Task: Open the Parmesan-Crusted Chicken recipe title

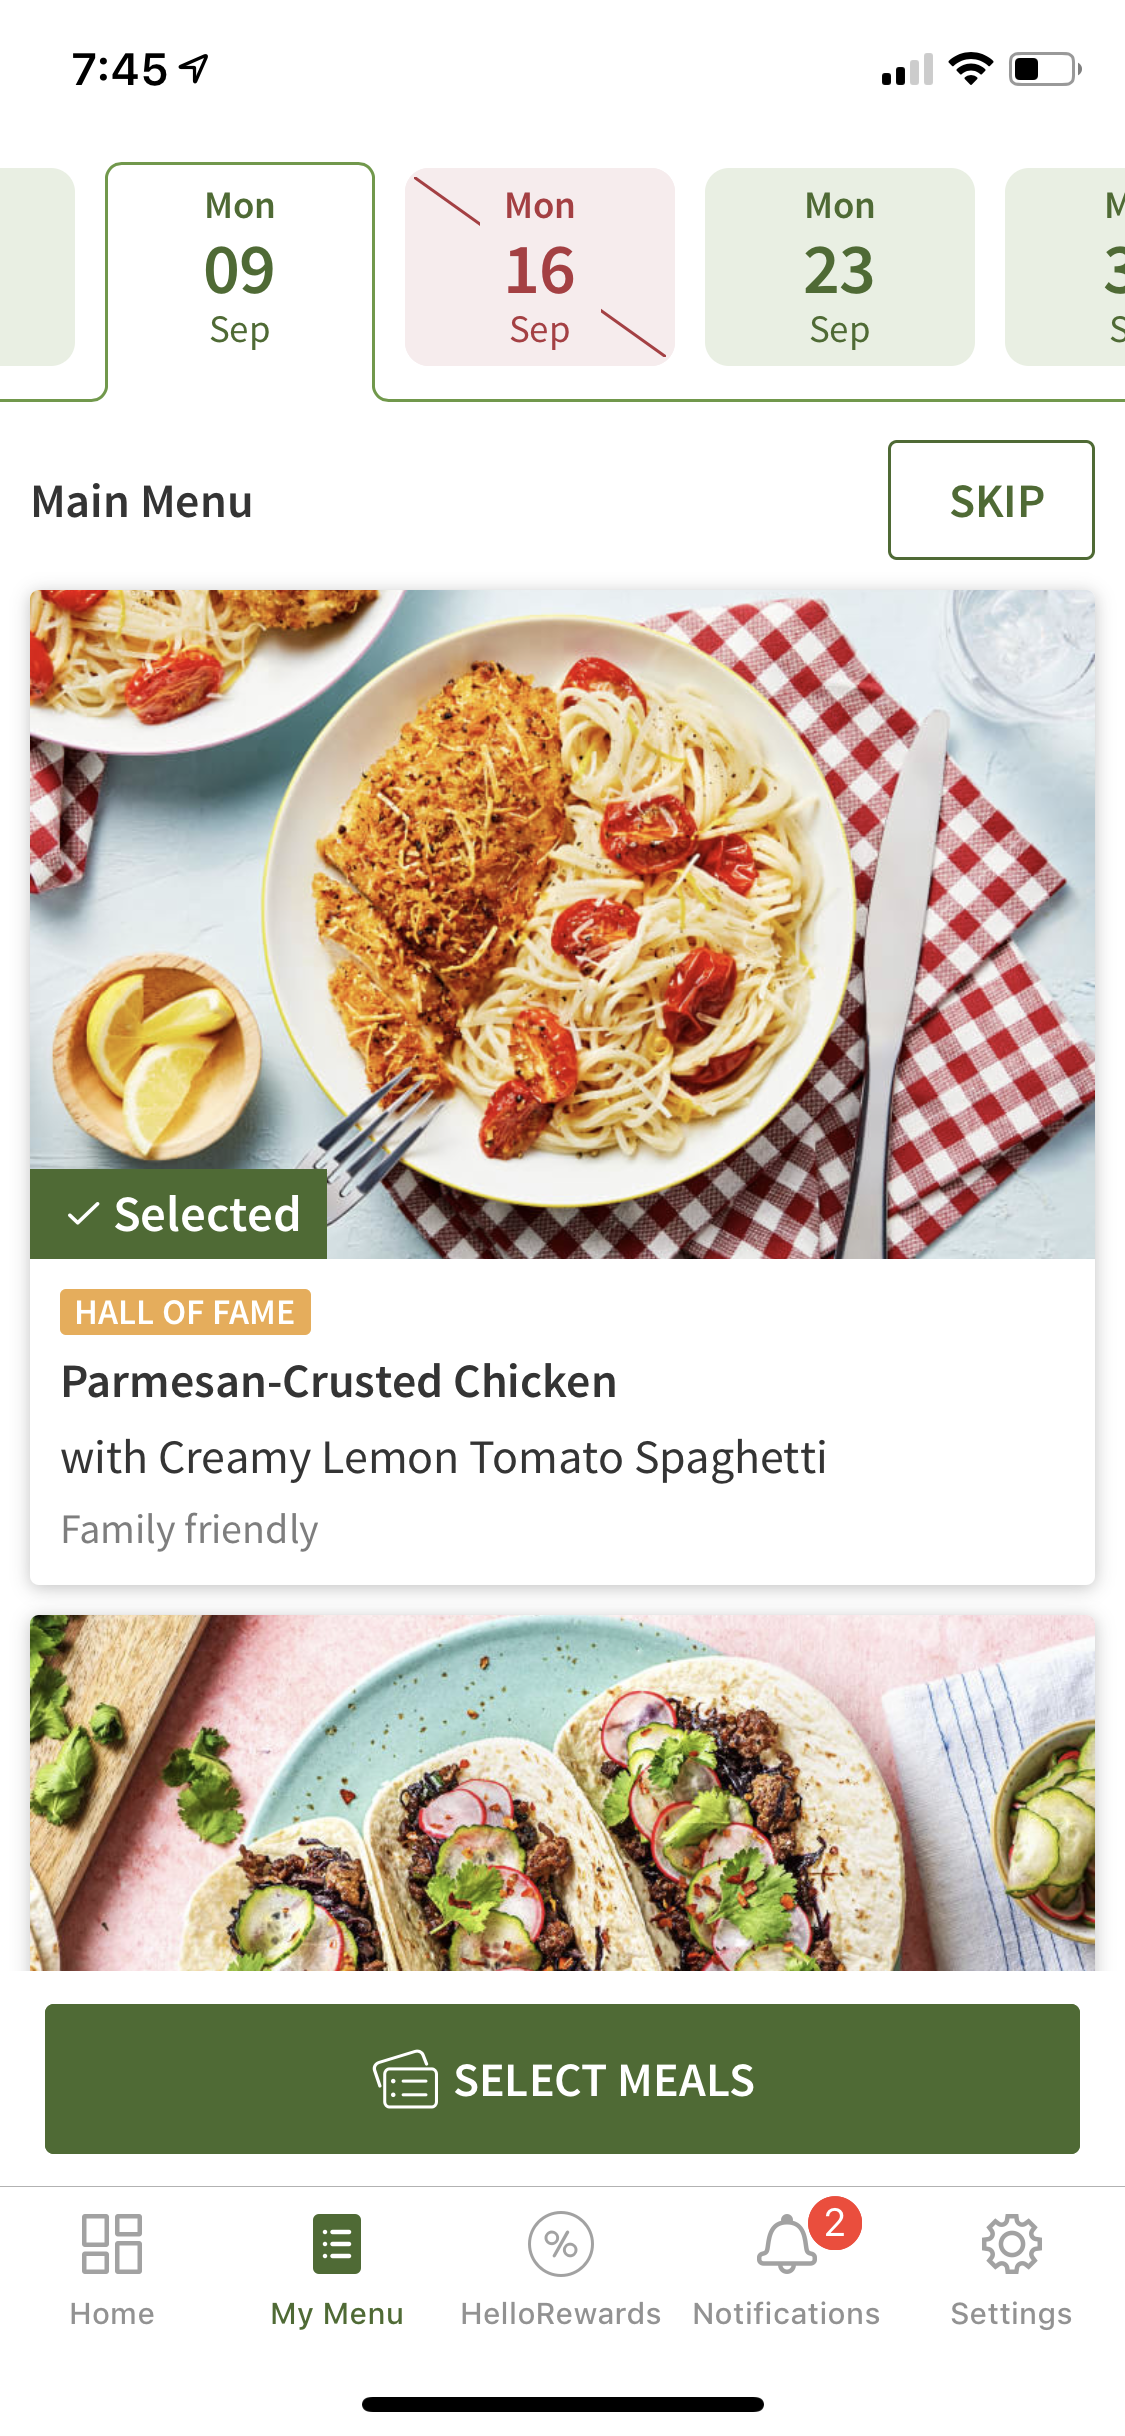Action: click(339, 1382)
